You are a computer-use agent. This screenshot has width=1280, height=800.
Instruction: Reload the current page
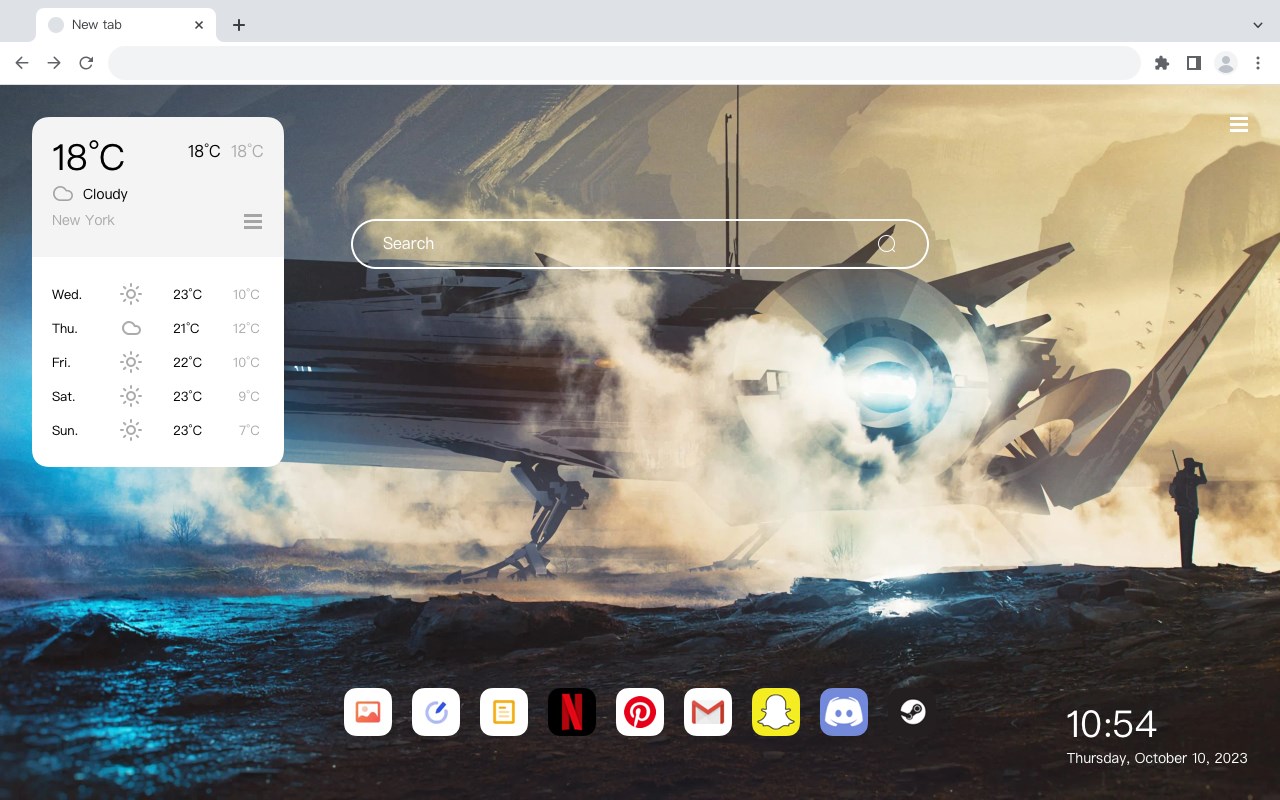86,63
